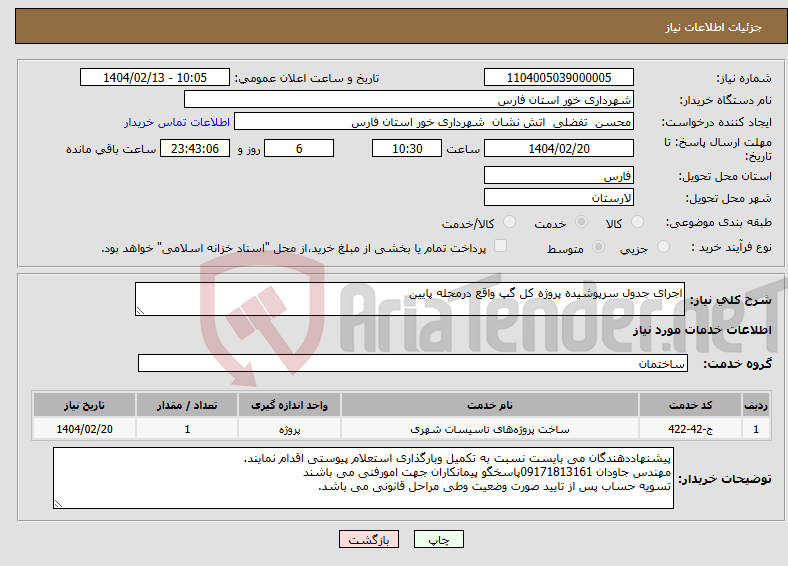
Task: Click the deadline date field 1404/02/20
Action: 559,148
